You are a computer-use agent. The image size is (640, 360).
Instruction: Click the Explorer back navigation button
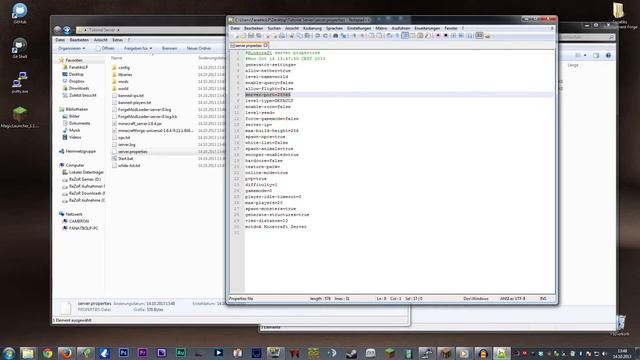(x=58, y=30)
